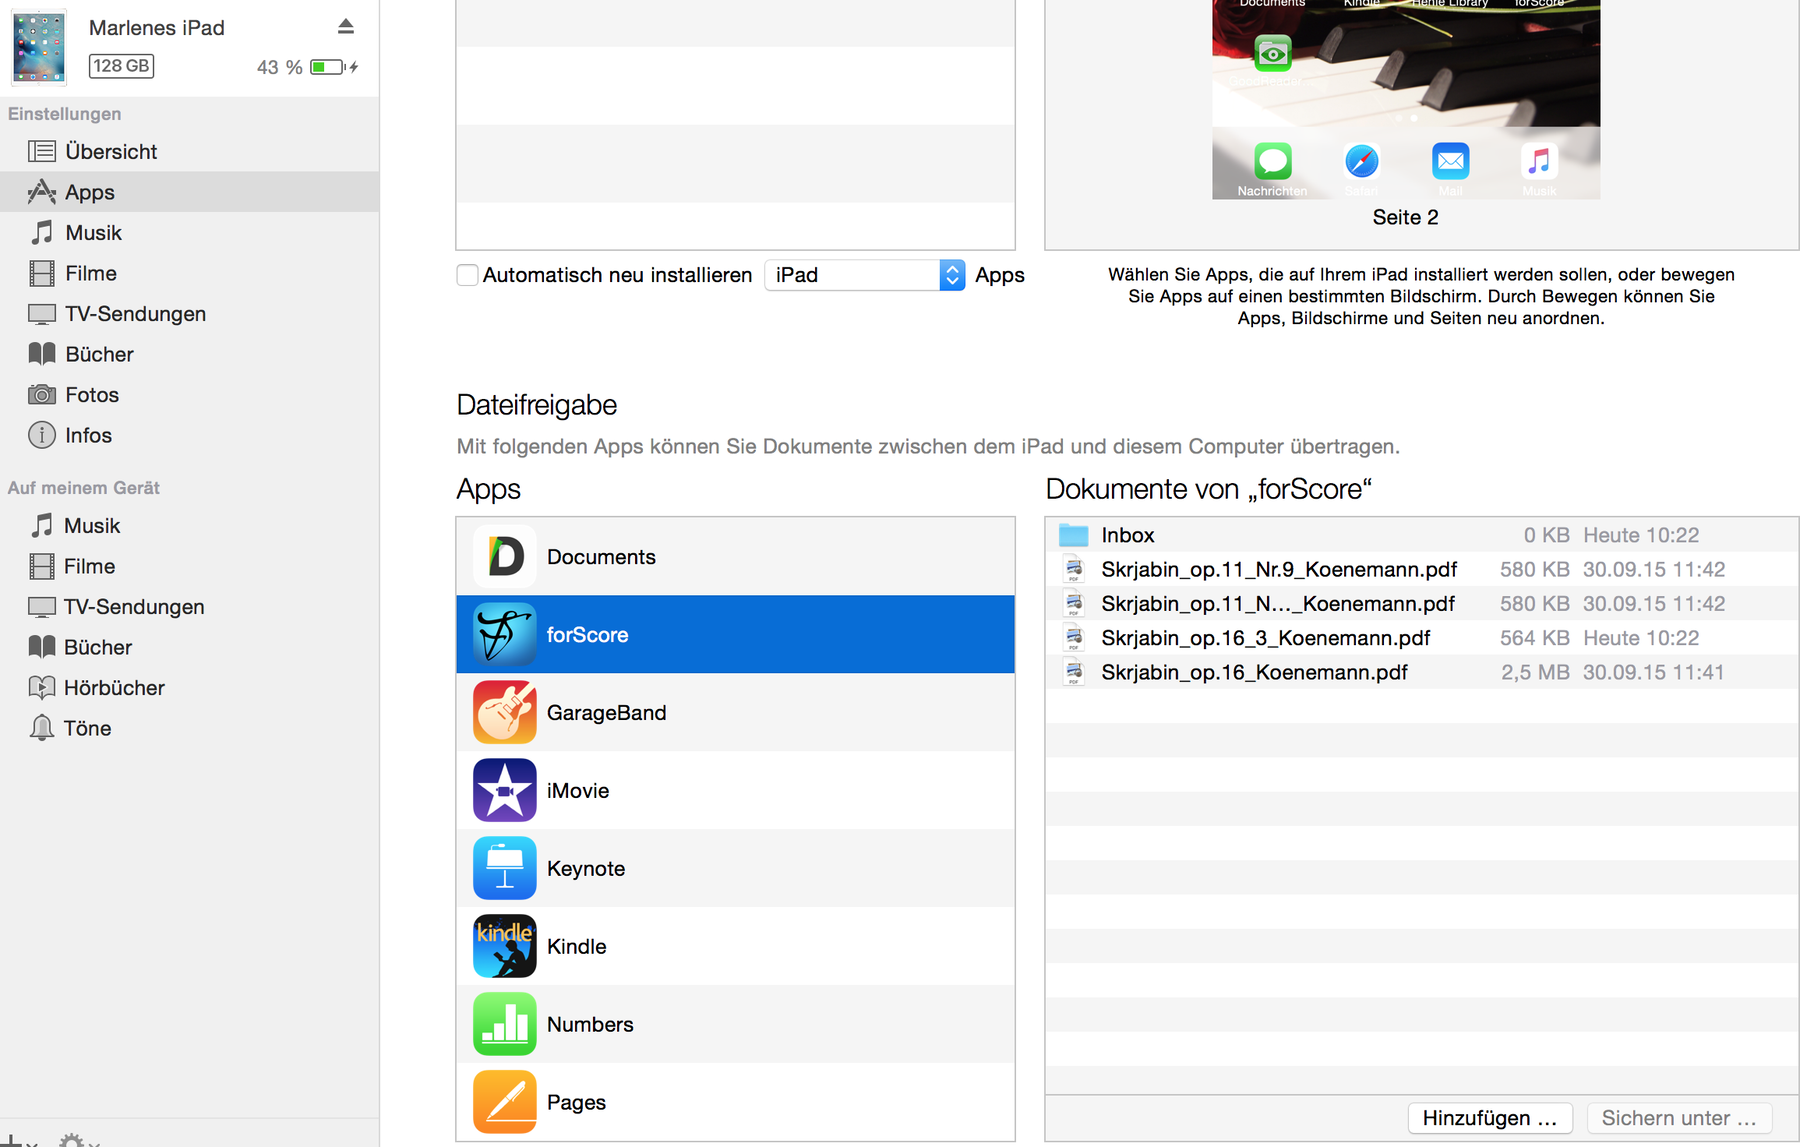Click the Hinzufügen button

tap(1490, 1118)
